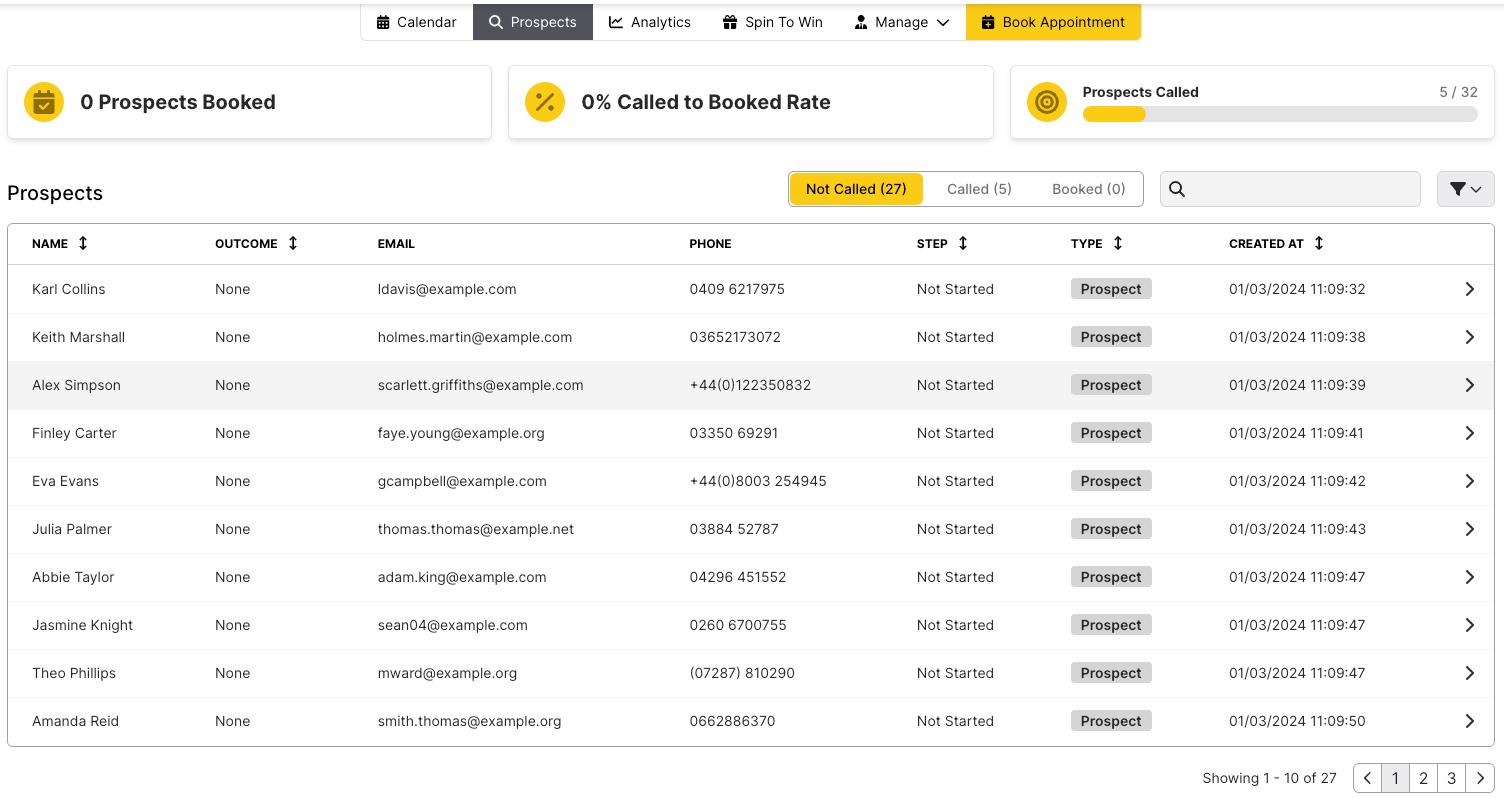Click the magnifier icon in search box

[x=1177, y=189]
